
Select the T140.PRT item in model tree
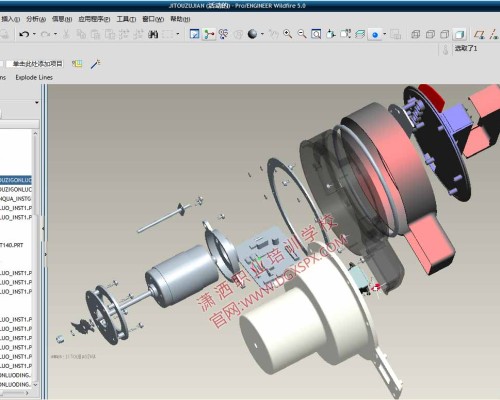coord(12,245)
